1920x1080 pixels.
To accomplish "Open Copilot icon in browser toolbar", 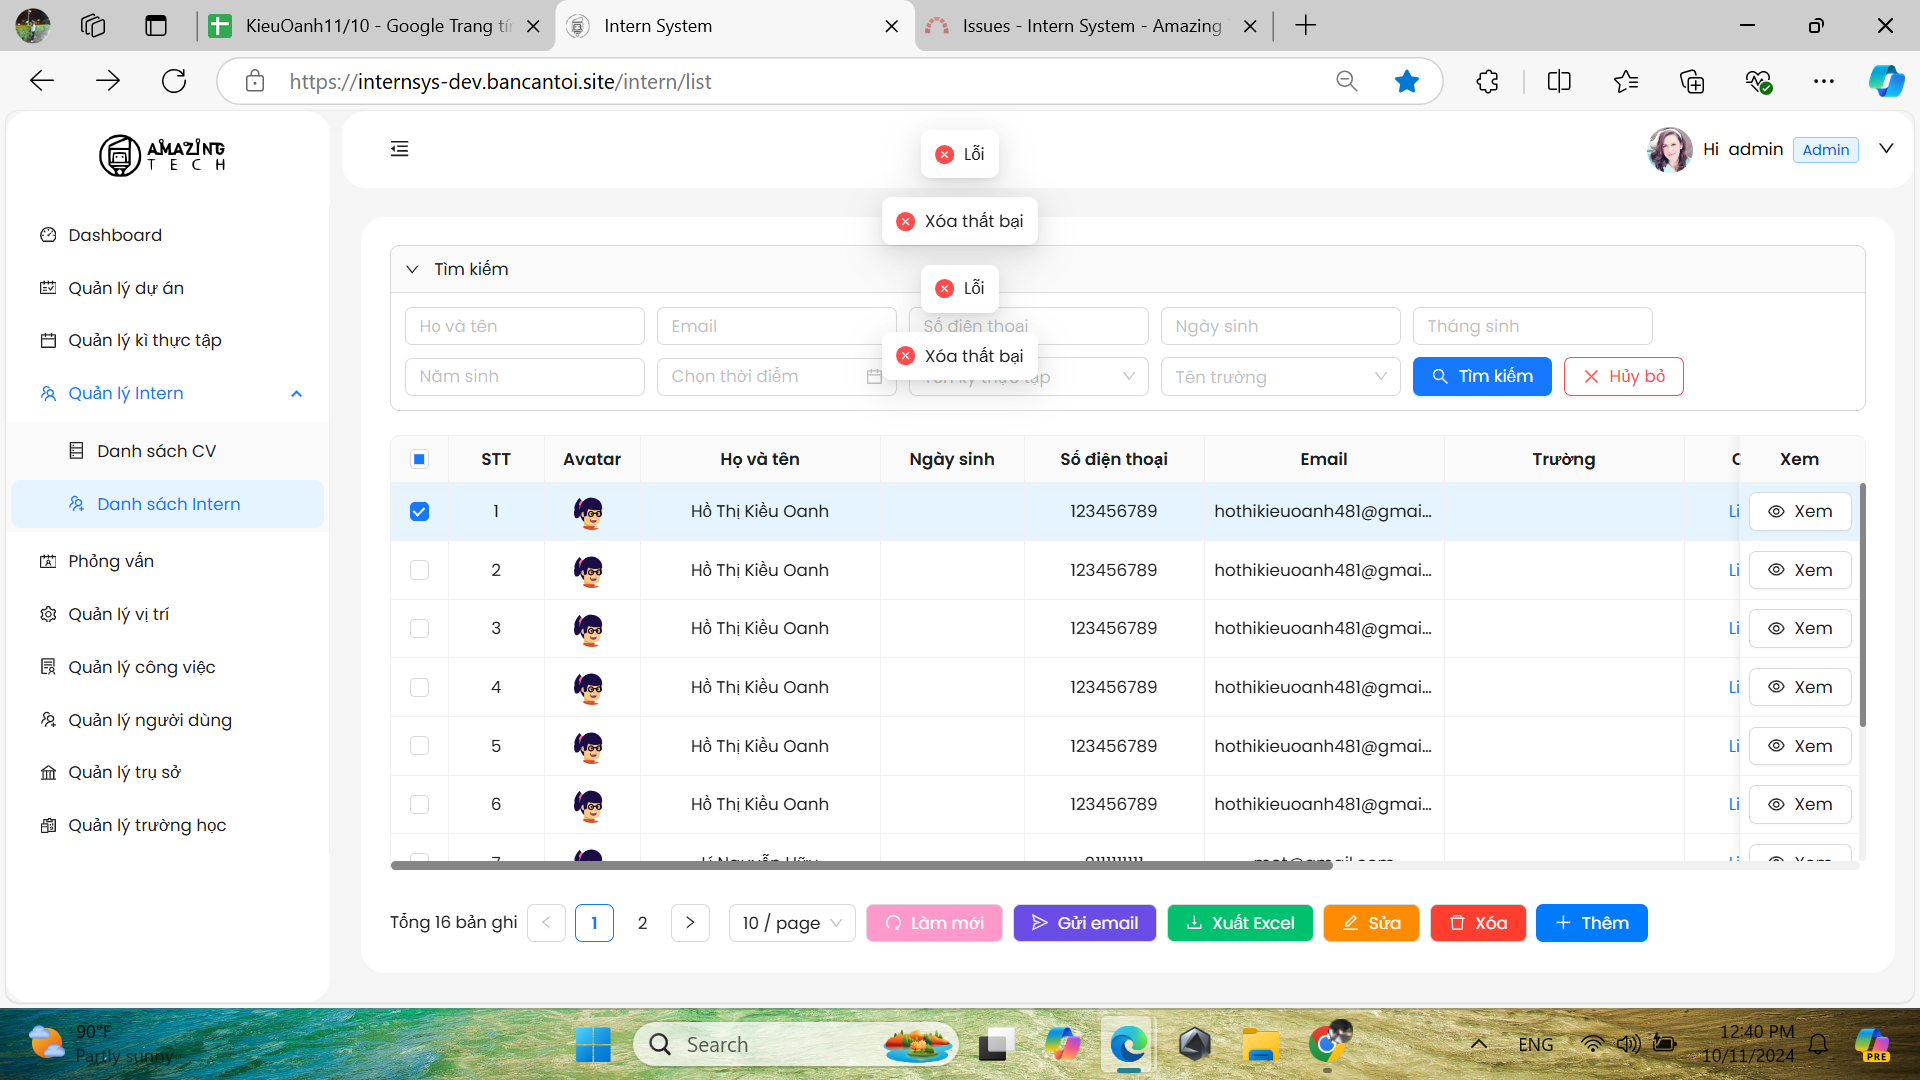I will pyautogui.click(x=1886, y=82).
